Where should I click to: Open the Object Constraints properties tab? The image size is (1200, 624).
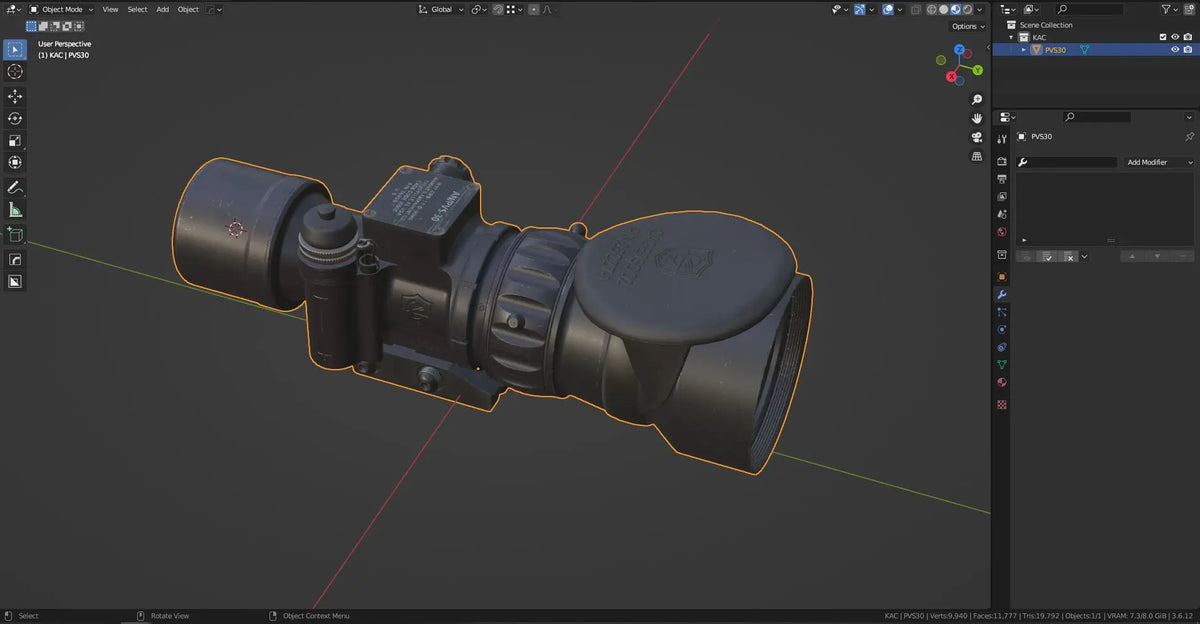1002,347
